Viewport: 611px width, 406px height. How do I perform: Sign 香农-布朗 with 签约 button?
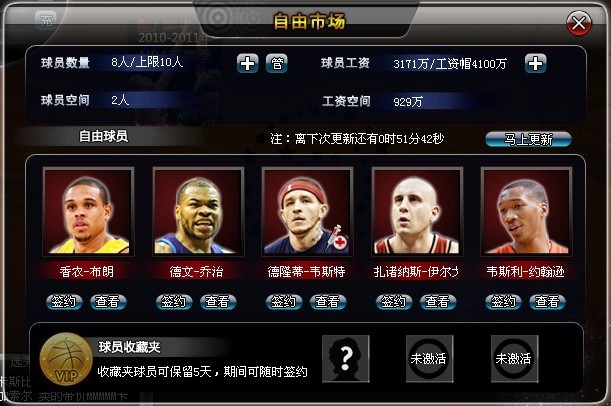(64, 302)
